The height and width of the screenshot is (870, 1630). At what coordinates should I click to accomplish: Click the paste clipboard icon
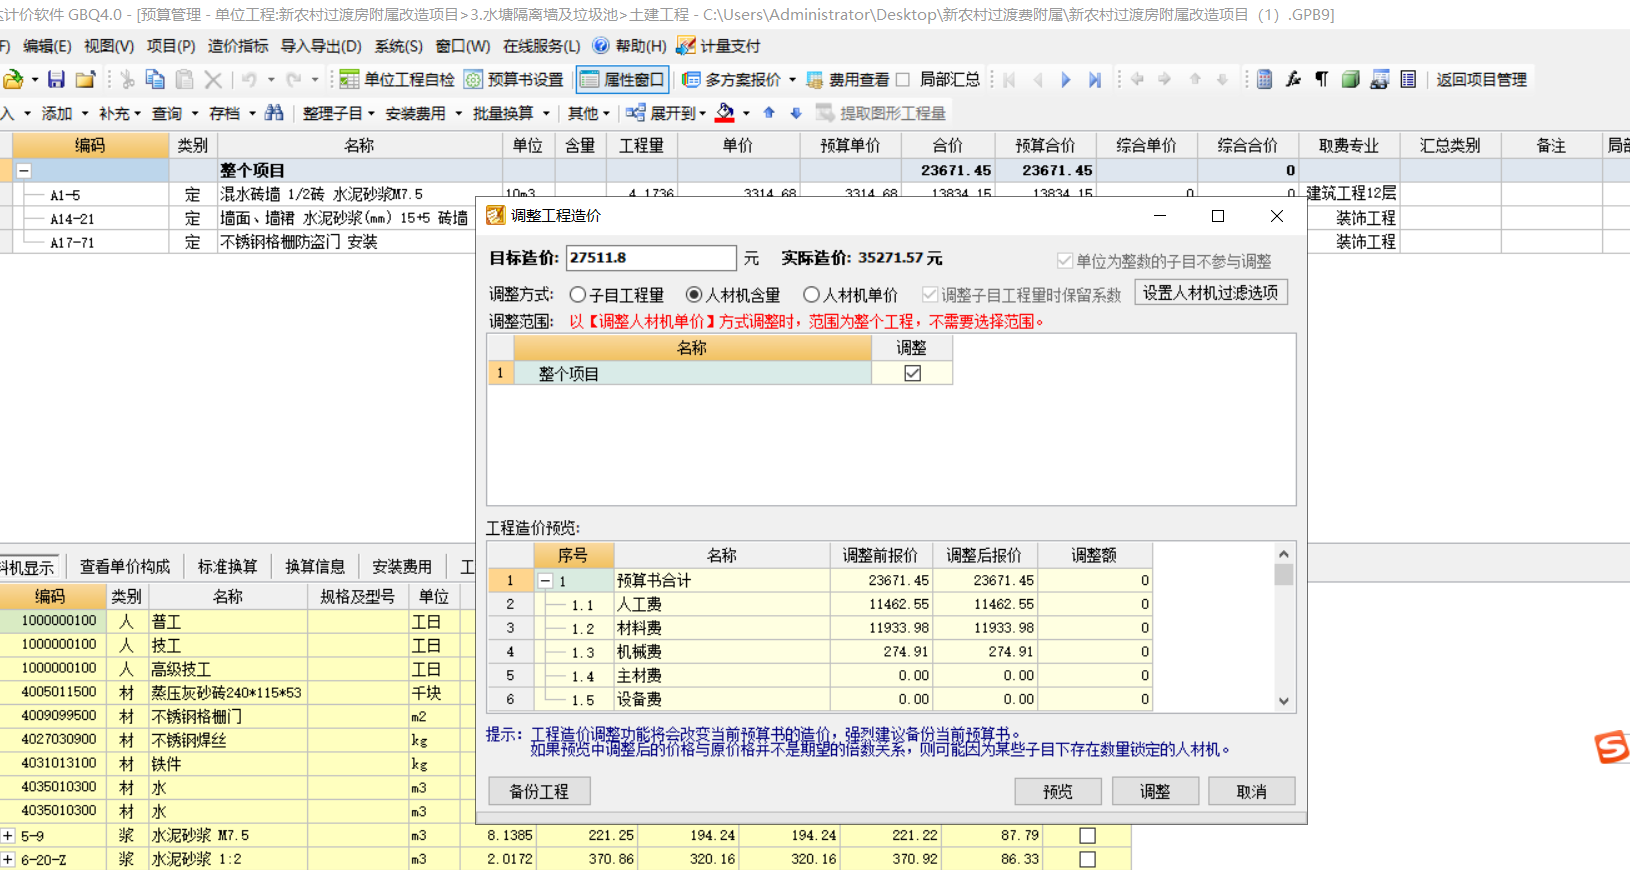tap(184, 79)
